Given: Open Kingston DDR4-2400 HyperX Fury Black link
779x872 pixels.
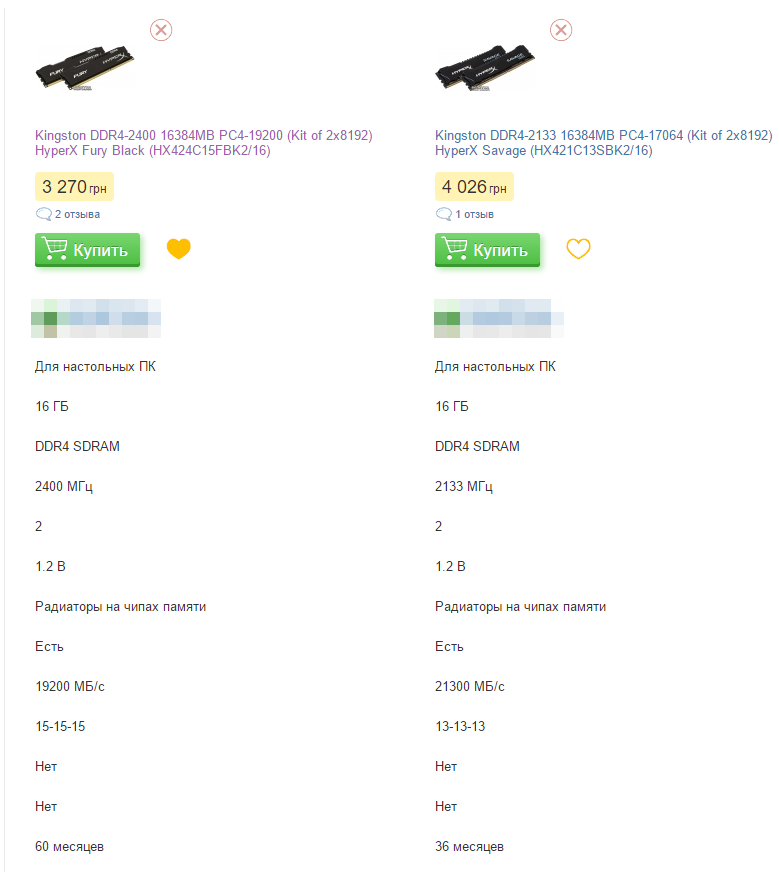Looking at the screenshot, I should click(204, 143).
